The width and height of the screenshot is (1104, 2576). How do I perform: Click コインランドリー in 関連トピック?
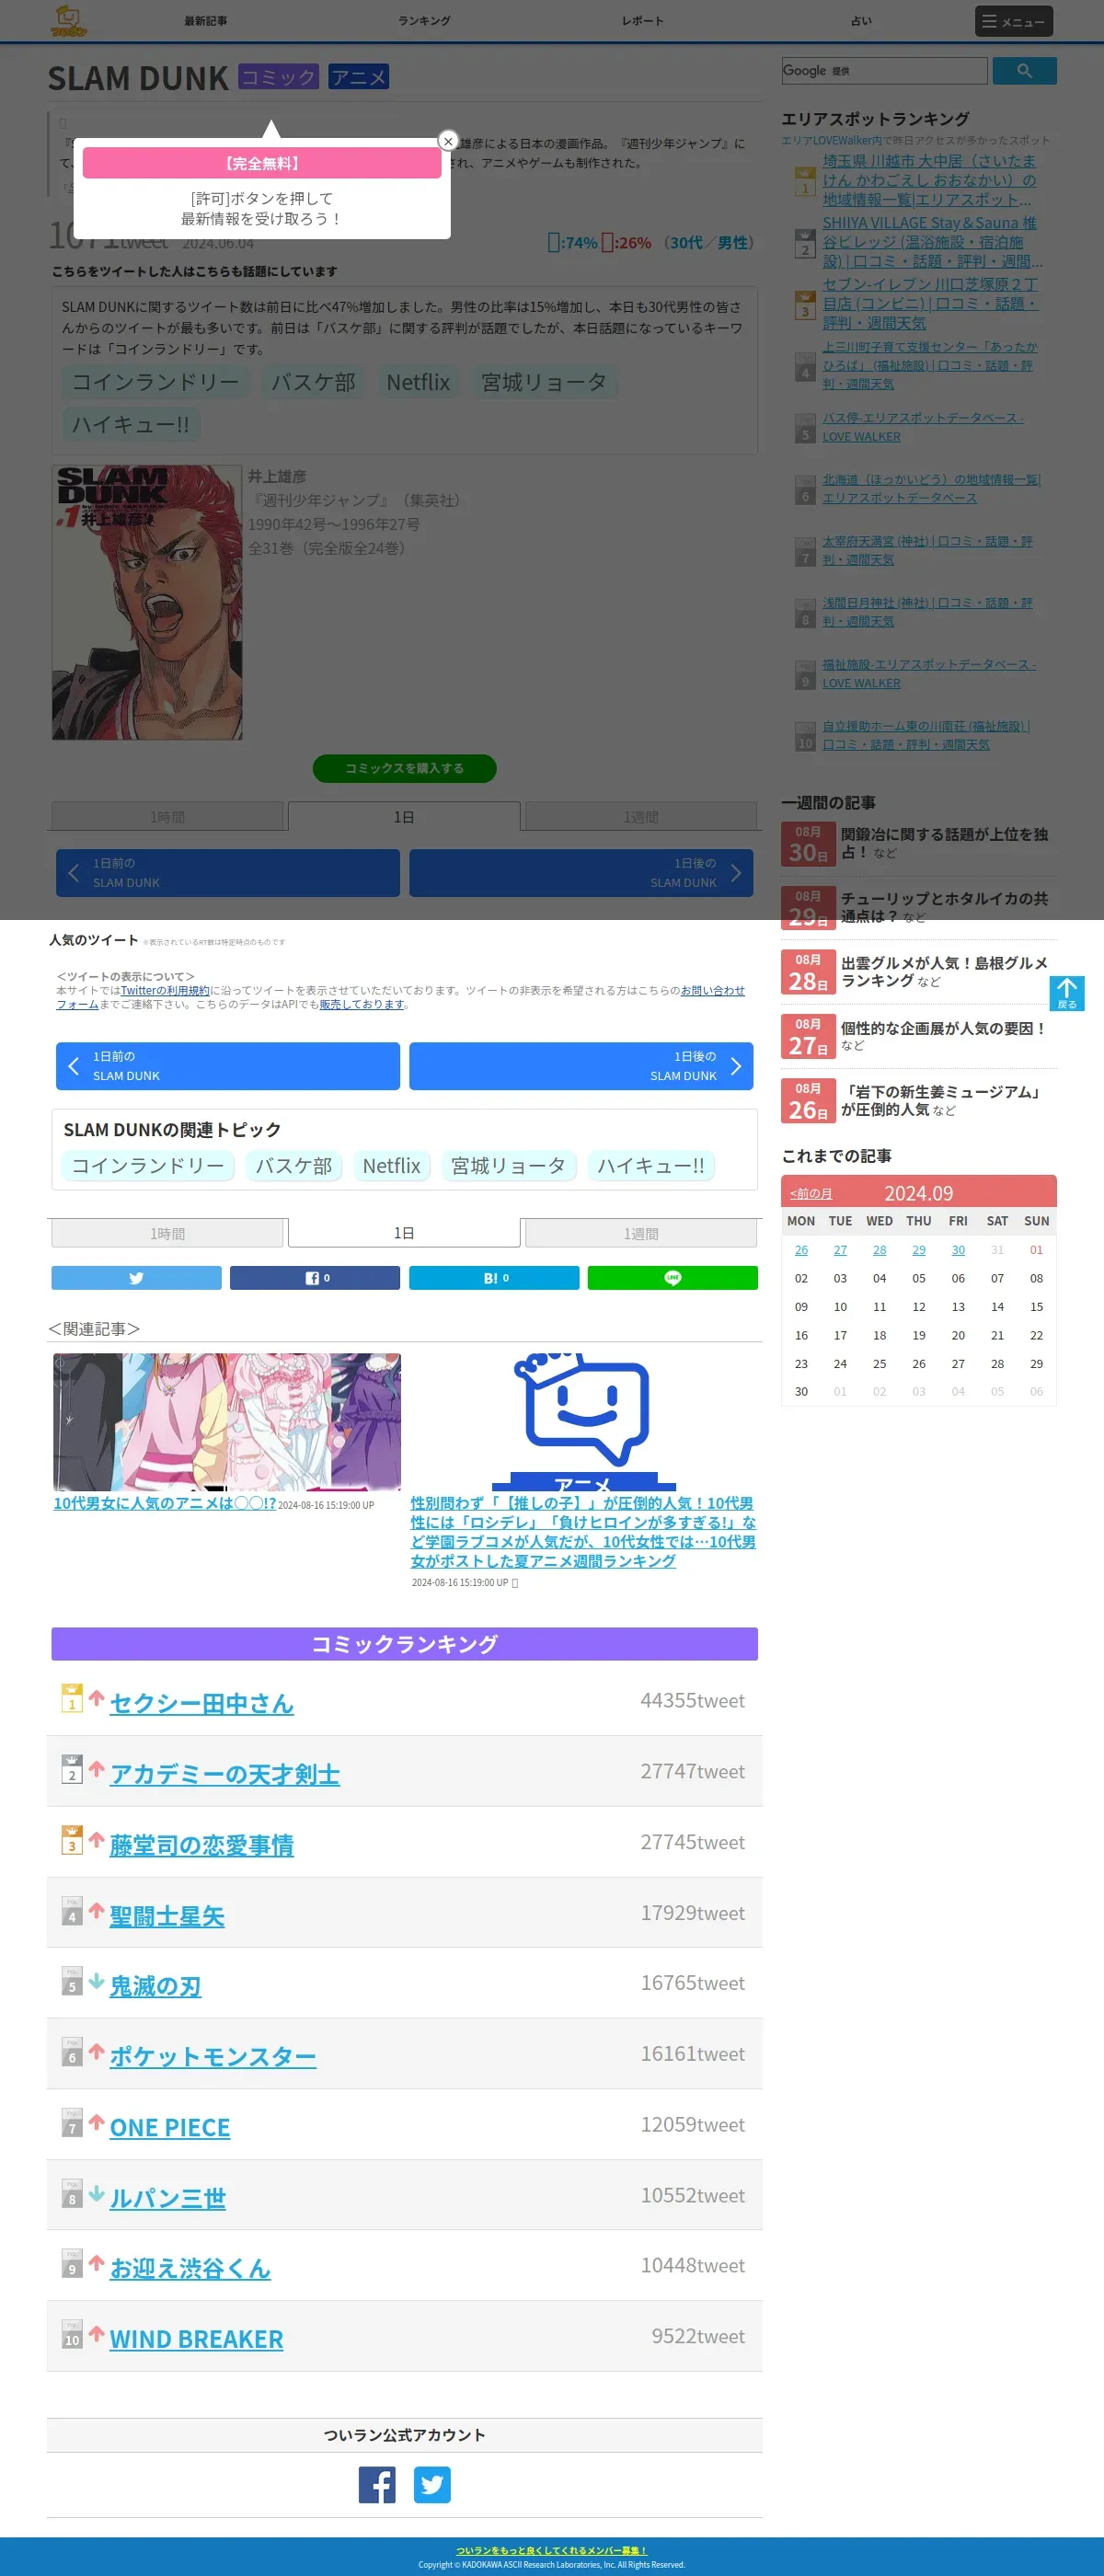[148, 1165]
